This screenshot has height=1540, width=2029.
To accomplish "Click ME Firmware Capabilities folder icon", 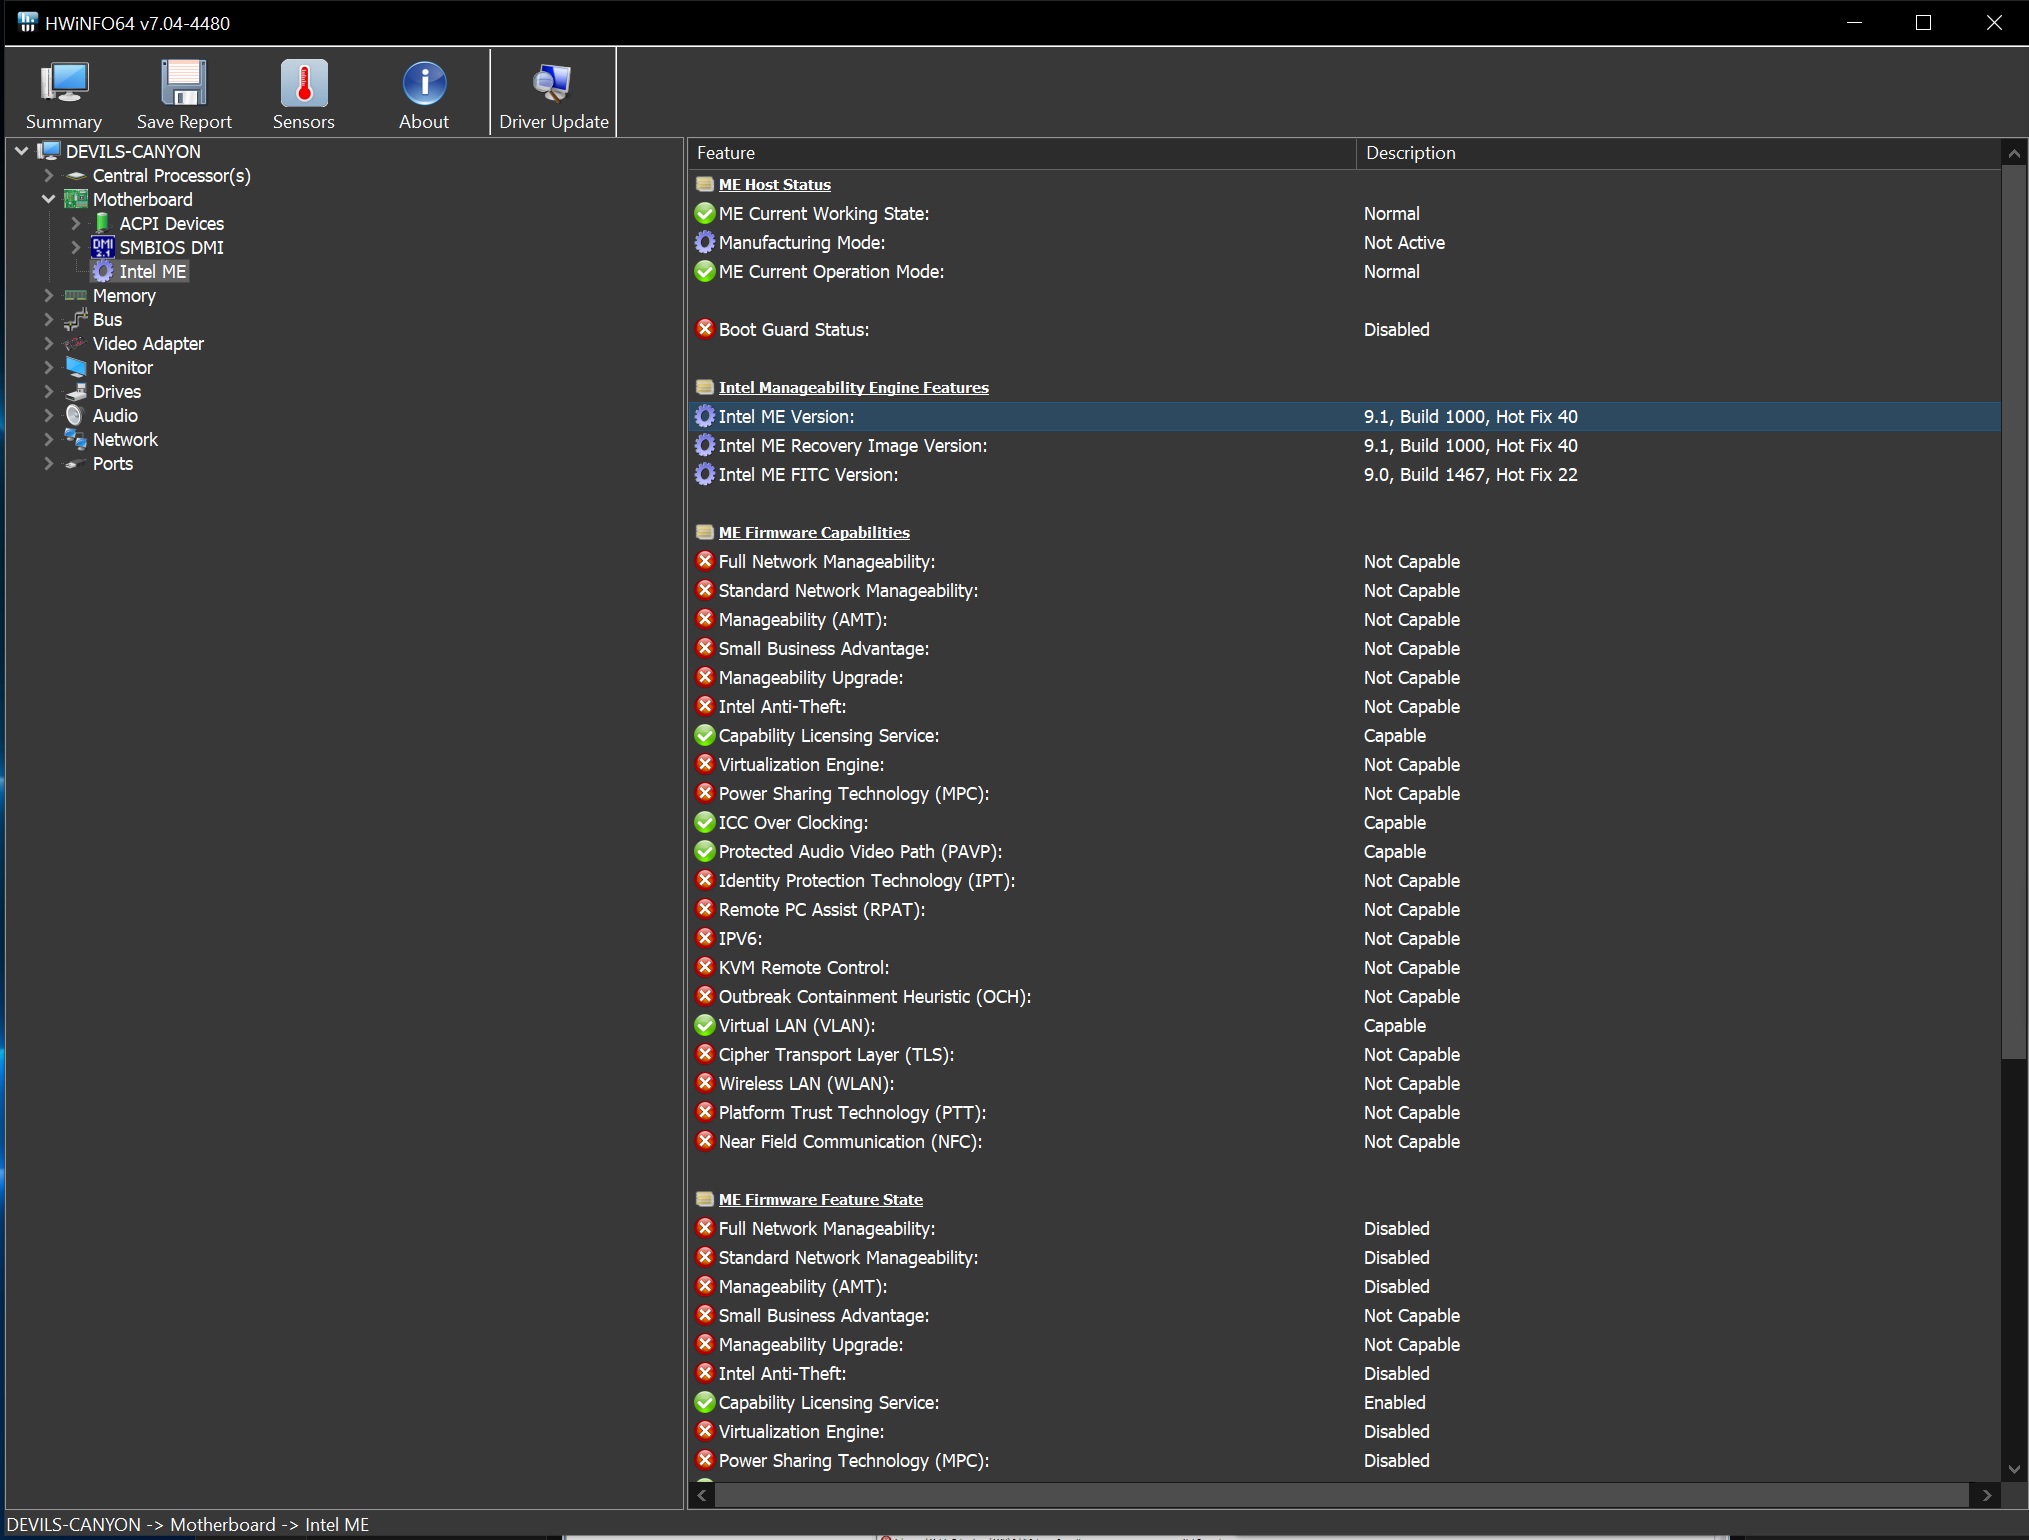I will point(705,532).
